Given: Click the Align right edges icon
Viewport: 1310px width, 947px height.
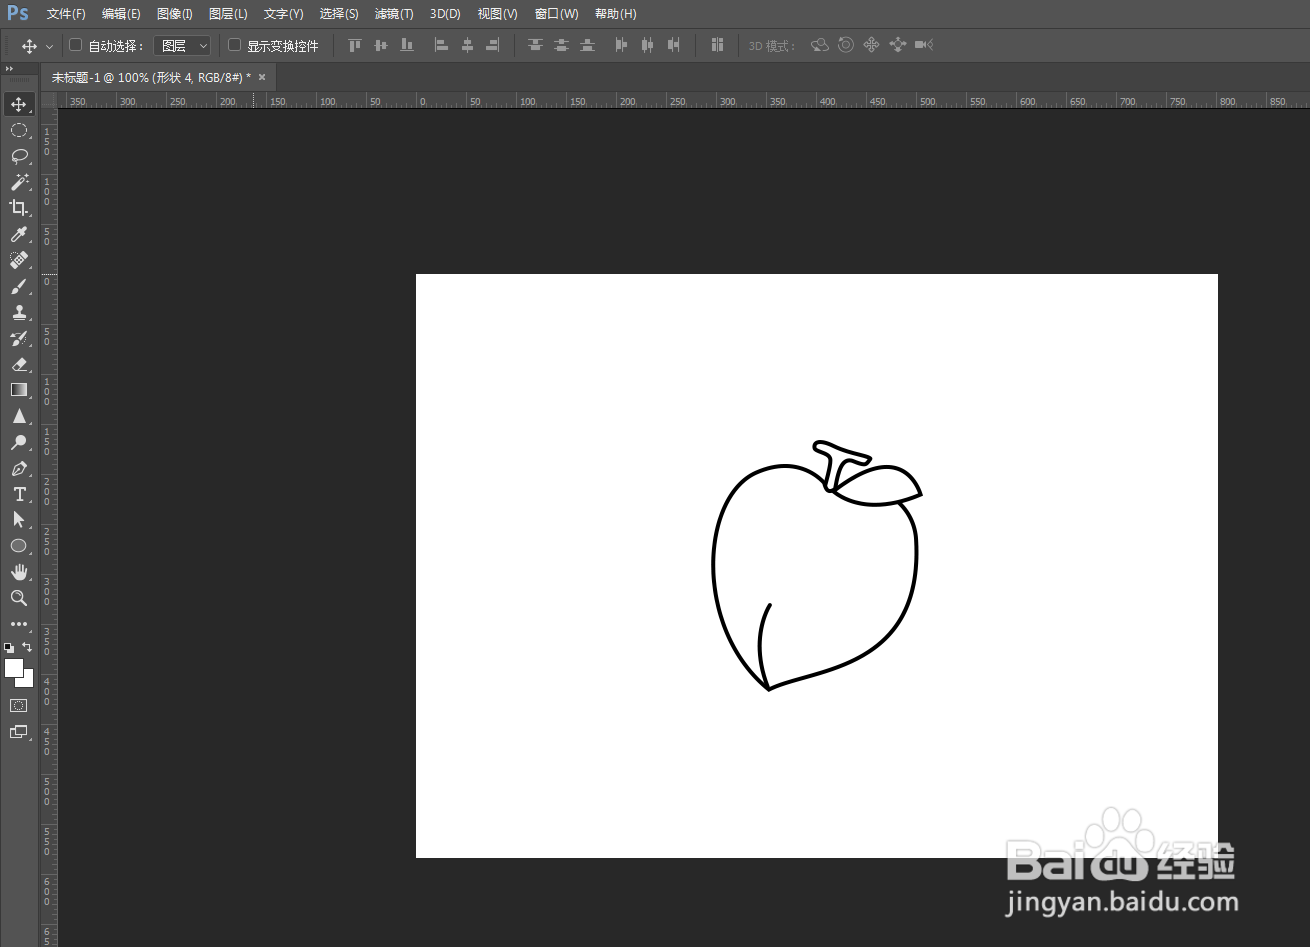Looking at the screenshot, I should point(493,45).
